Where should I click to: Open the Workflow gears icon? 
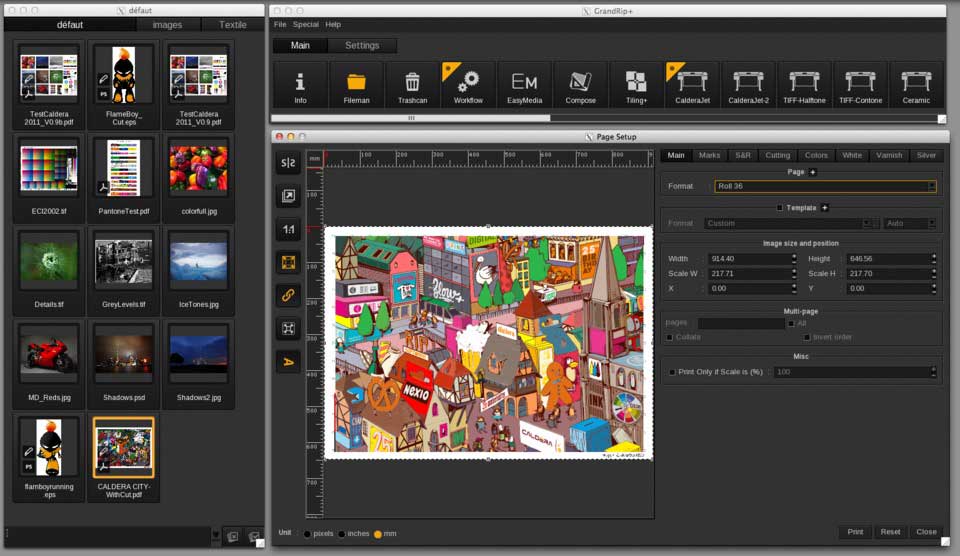468,85
